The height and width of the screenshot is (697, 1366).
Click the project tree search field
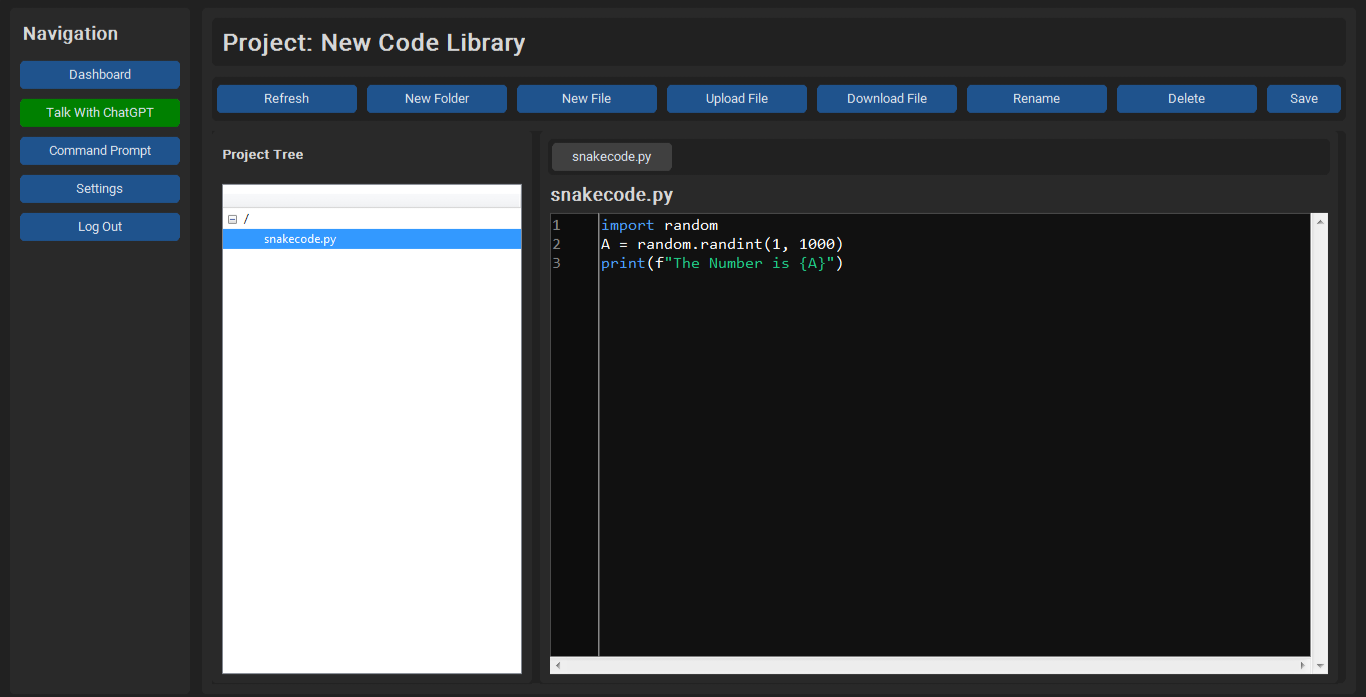click(x=371, y=195)
